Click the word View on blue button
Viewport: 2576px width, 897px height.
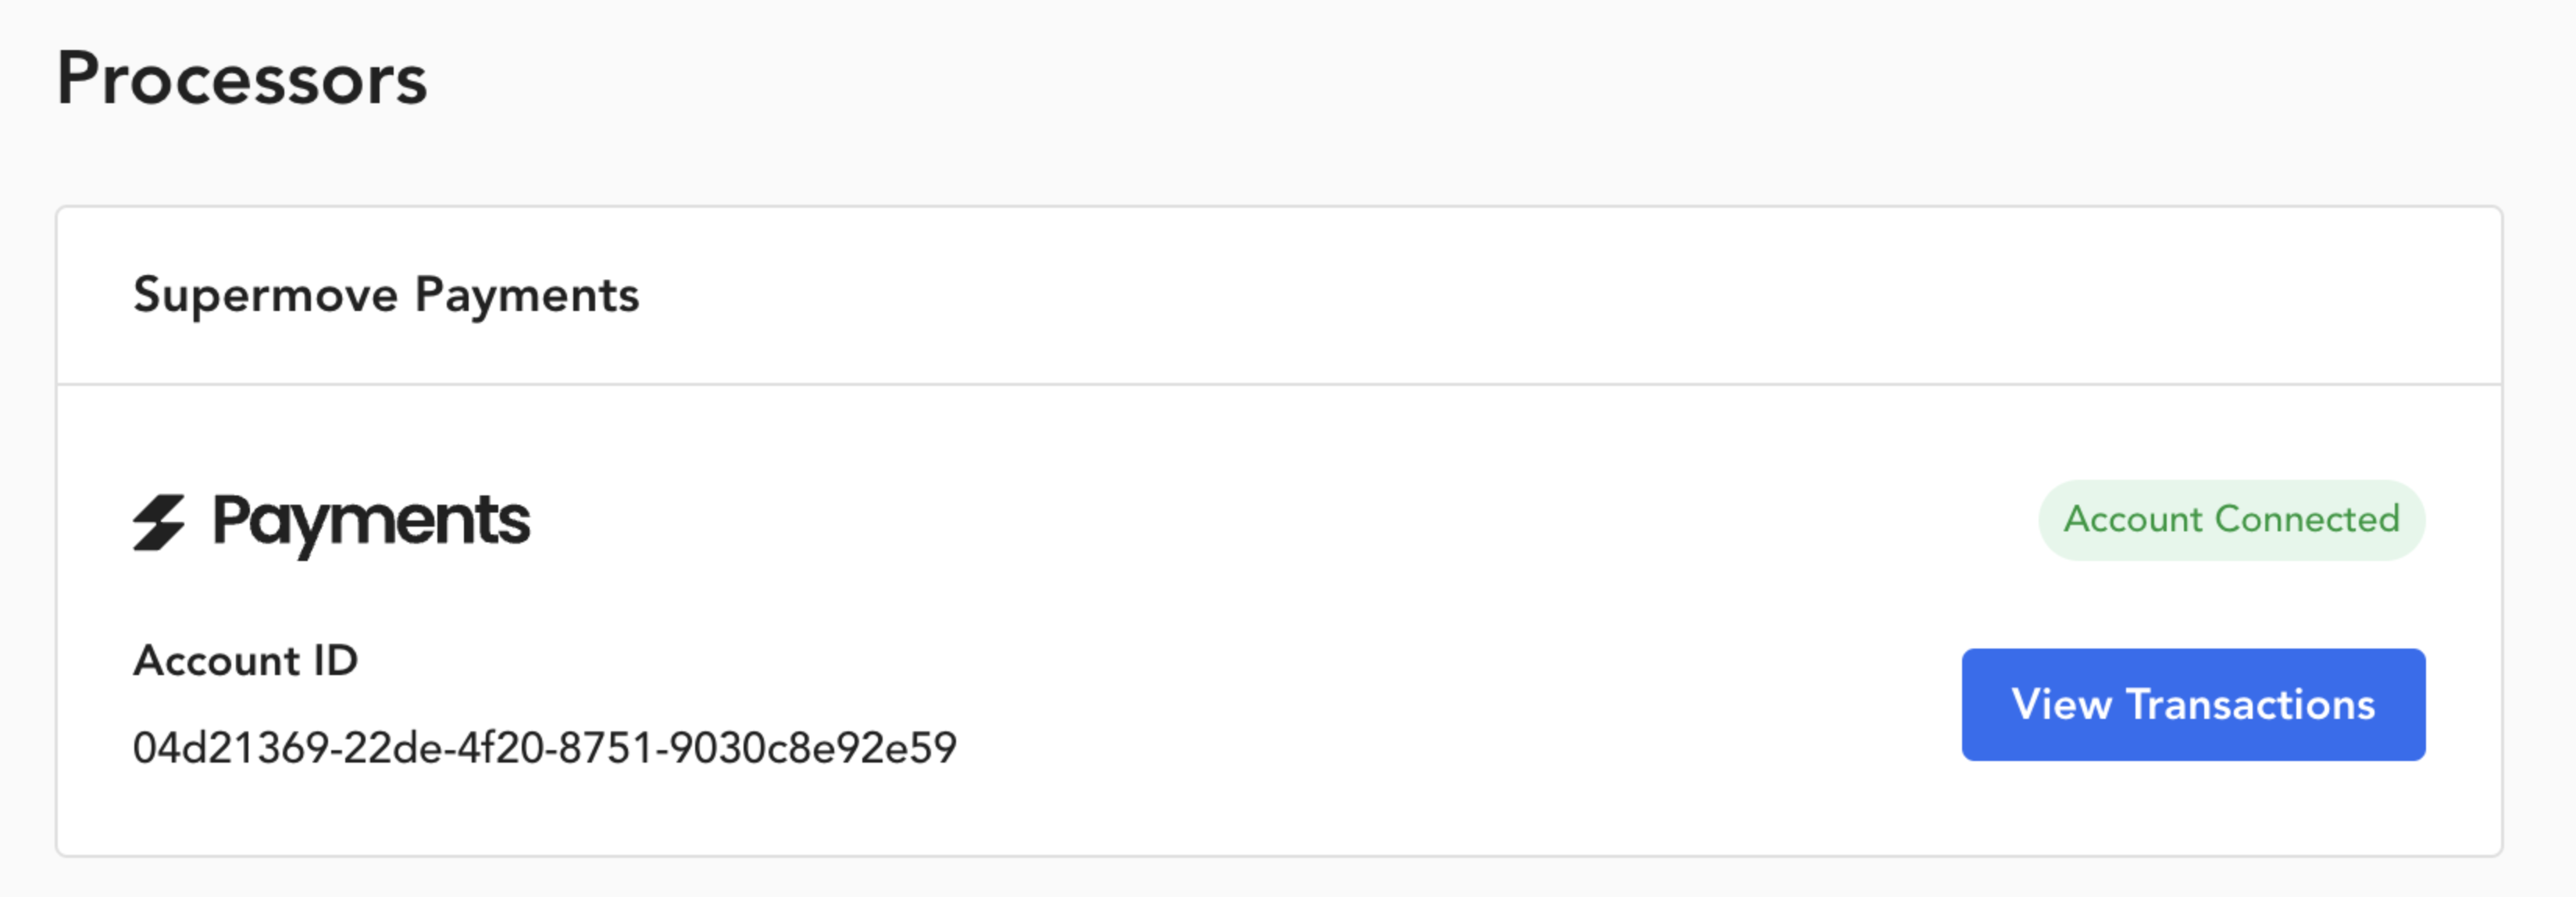pos(2062,704)
